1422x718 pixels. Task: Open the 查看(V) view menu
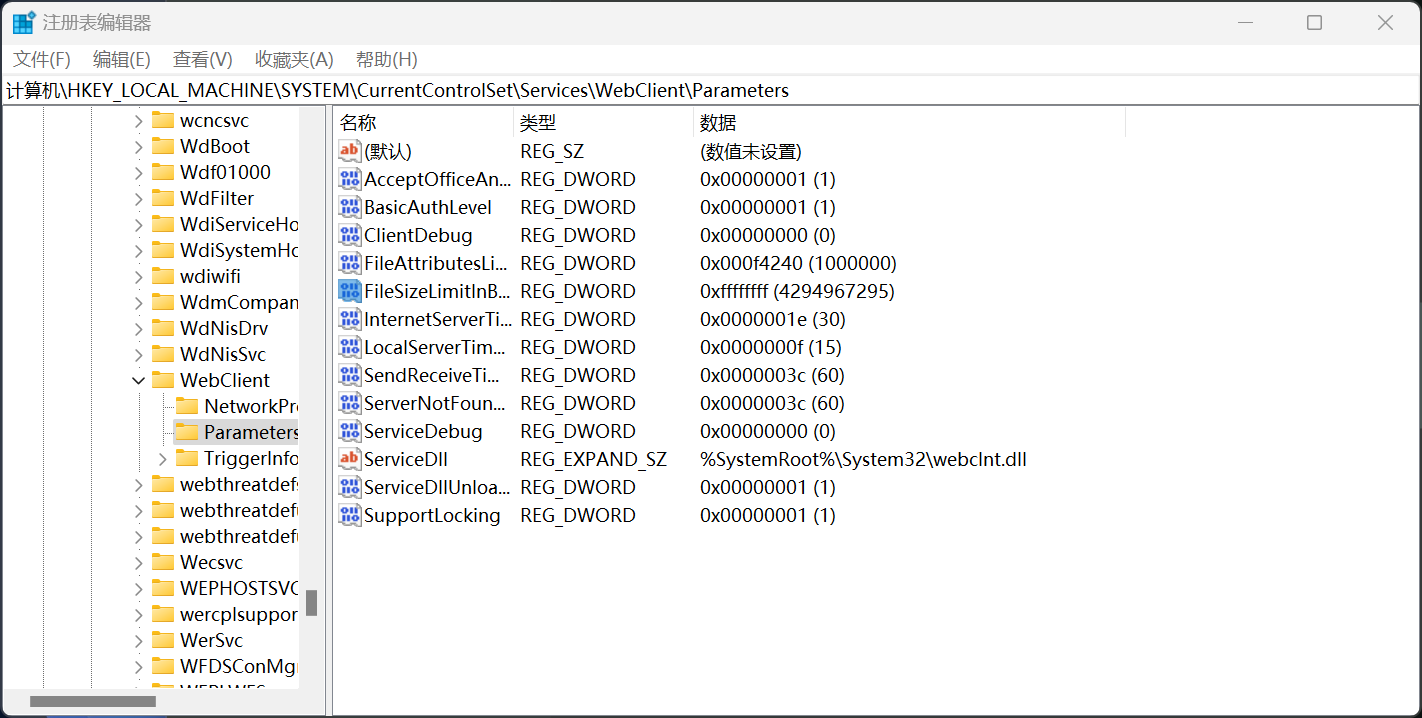pyautogui.click(x=202, y=59)
